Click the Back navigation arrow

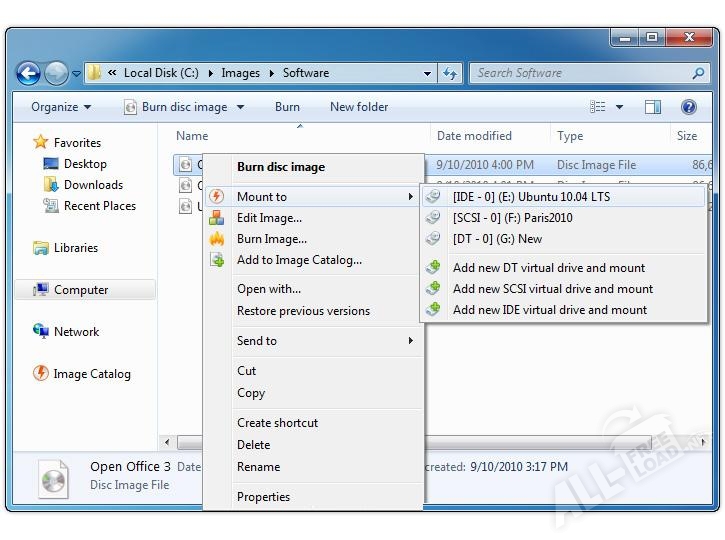click(28, 73)
